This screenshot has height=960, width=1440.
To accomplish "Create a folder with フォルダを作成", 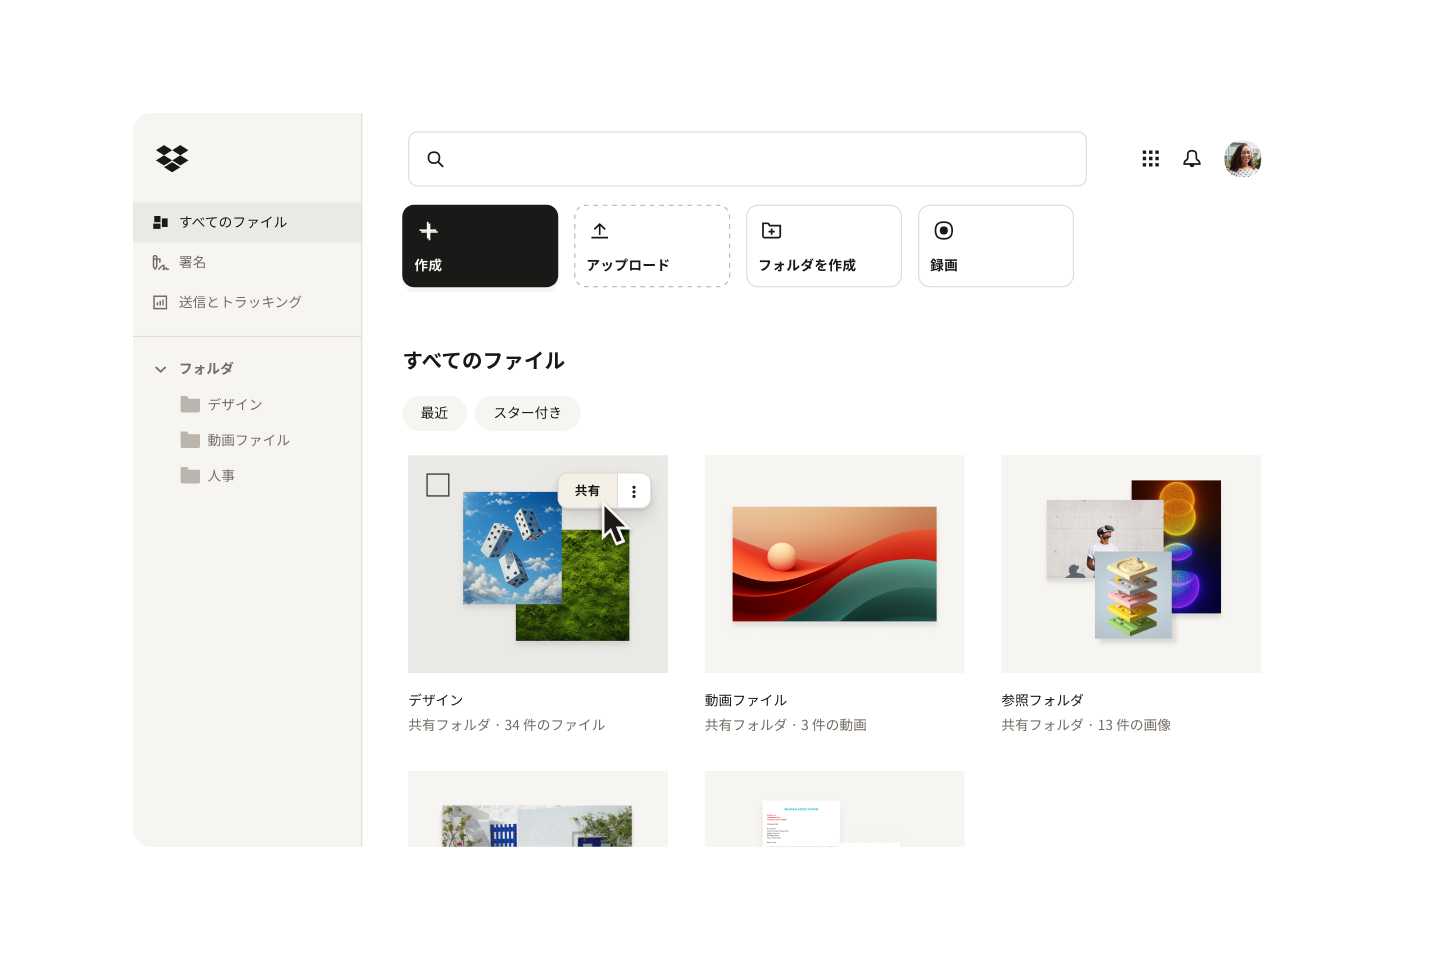I will coord(823,246).
